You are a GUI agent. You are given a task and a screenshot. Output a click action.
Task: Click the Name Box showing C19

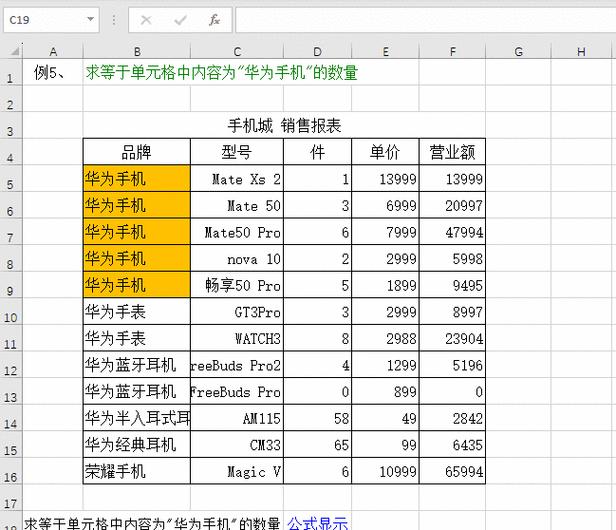51,20
